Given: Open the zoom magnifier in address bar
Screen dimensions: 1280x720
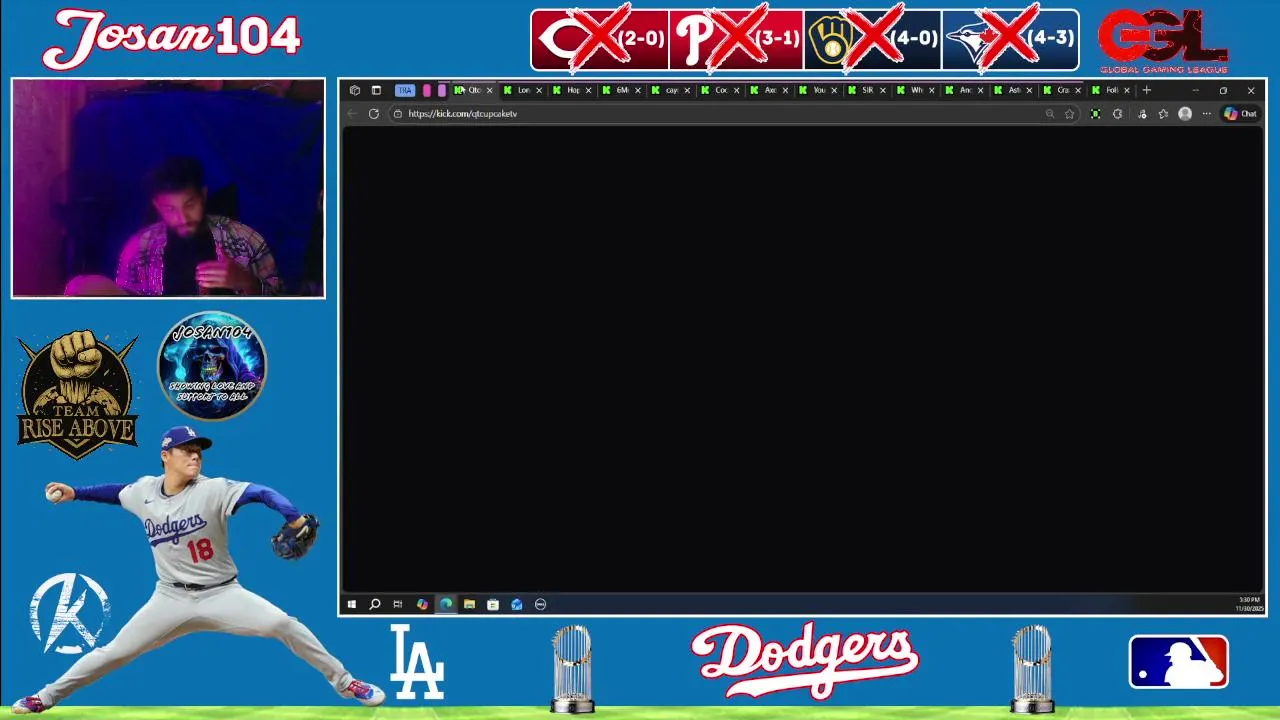Looking at the screenshot, I should click(x=1050, y=114).
